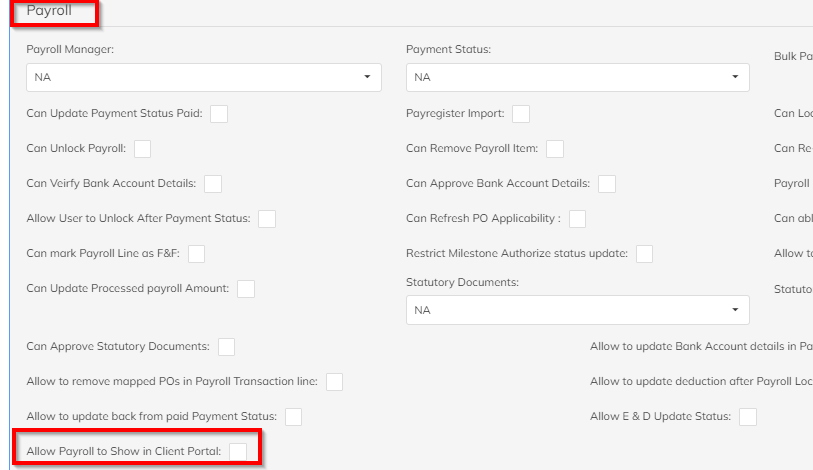
Task: Open the Payroll Manager dropdown
Action: [203, 77]
